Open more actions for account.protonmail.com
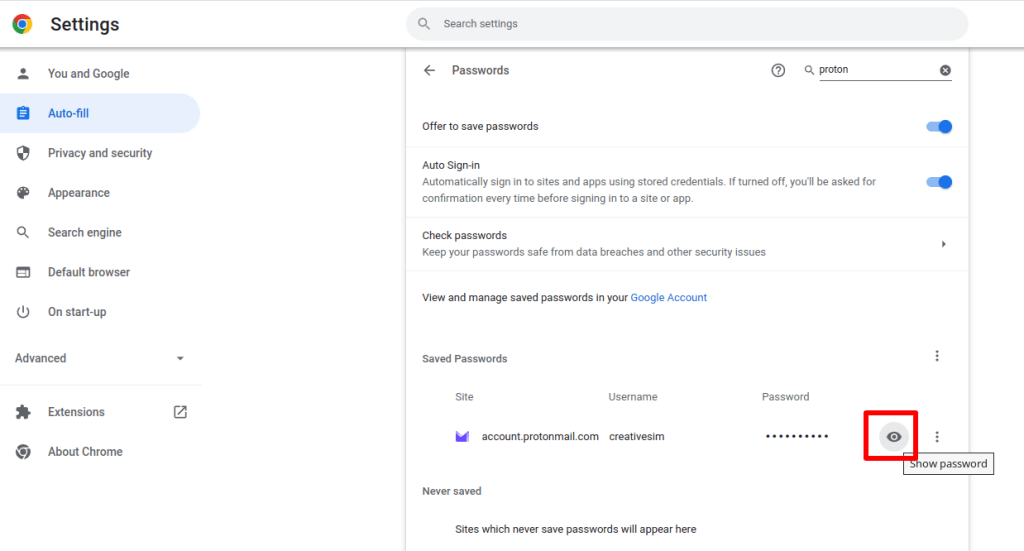Screen dimensions: 1024x551 pyautogui.click(x=937, y=436)
